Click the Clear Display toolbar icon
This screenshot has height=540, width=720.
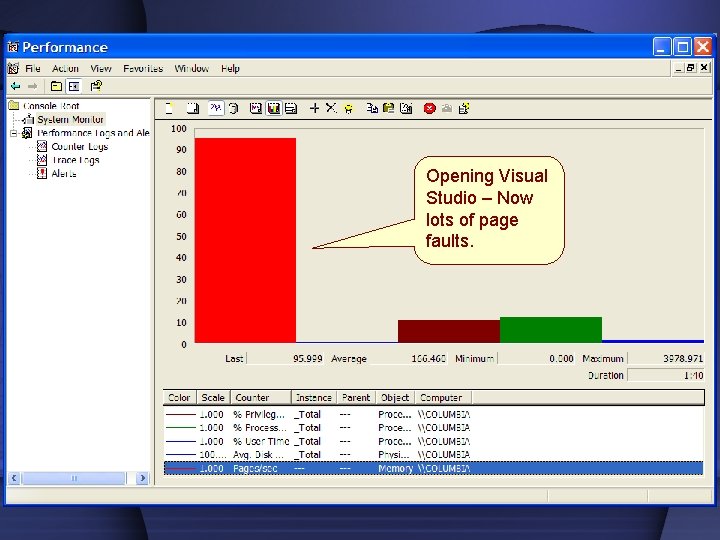click(193, 108)
